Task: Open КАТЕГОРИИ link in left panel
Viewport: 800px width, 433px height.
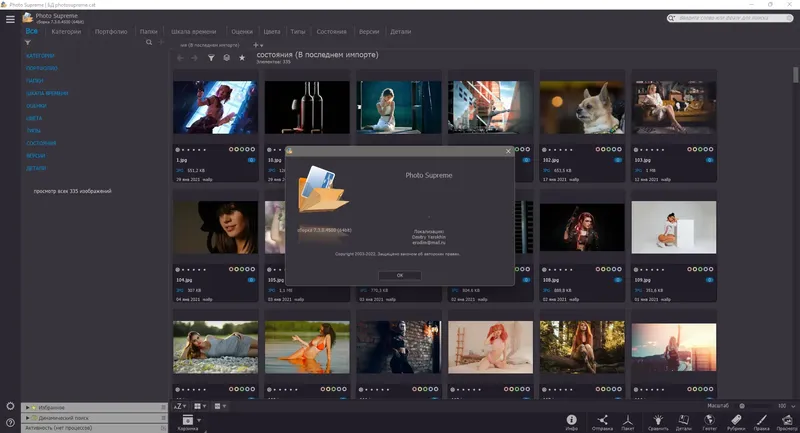Action: (x=40, y=56)
